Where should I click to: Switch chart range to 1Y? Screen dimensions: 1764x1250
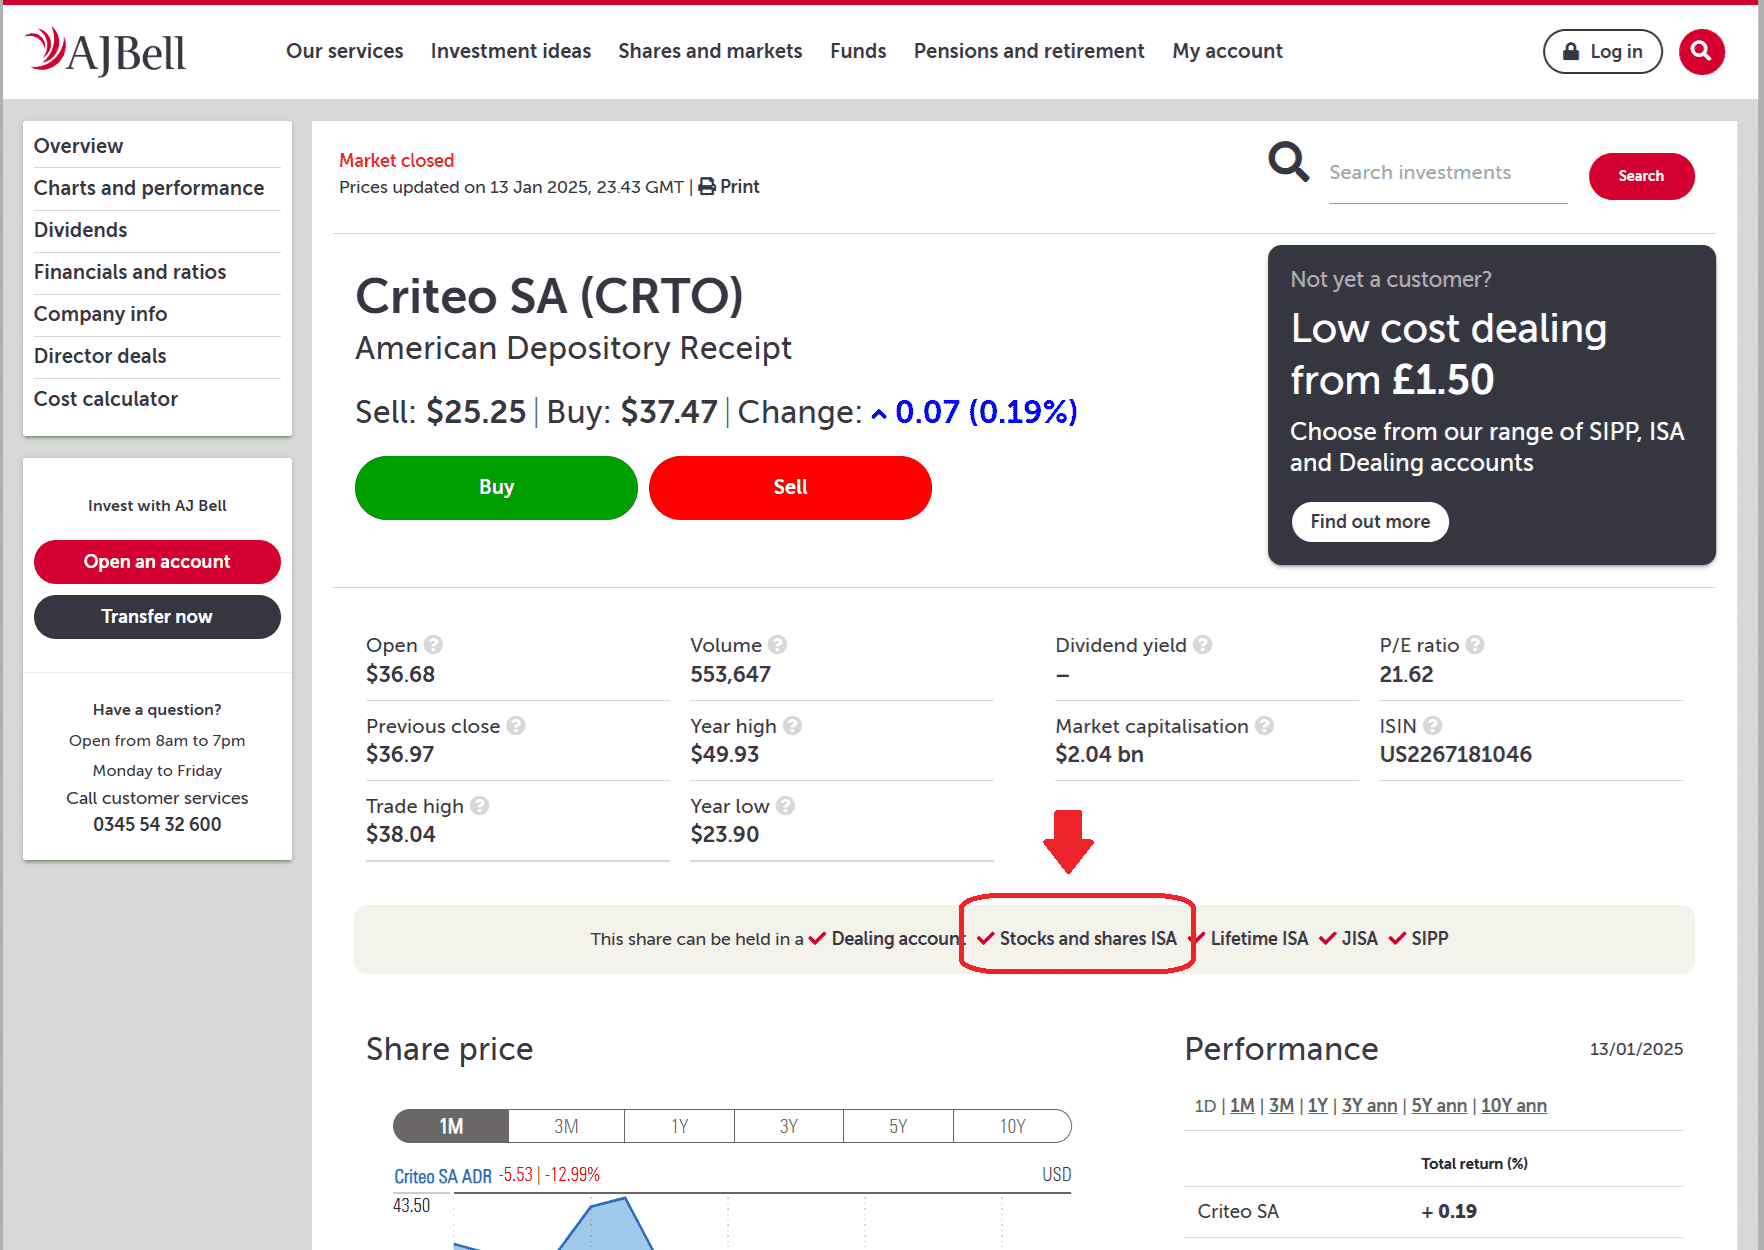(680, 1126)
